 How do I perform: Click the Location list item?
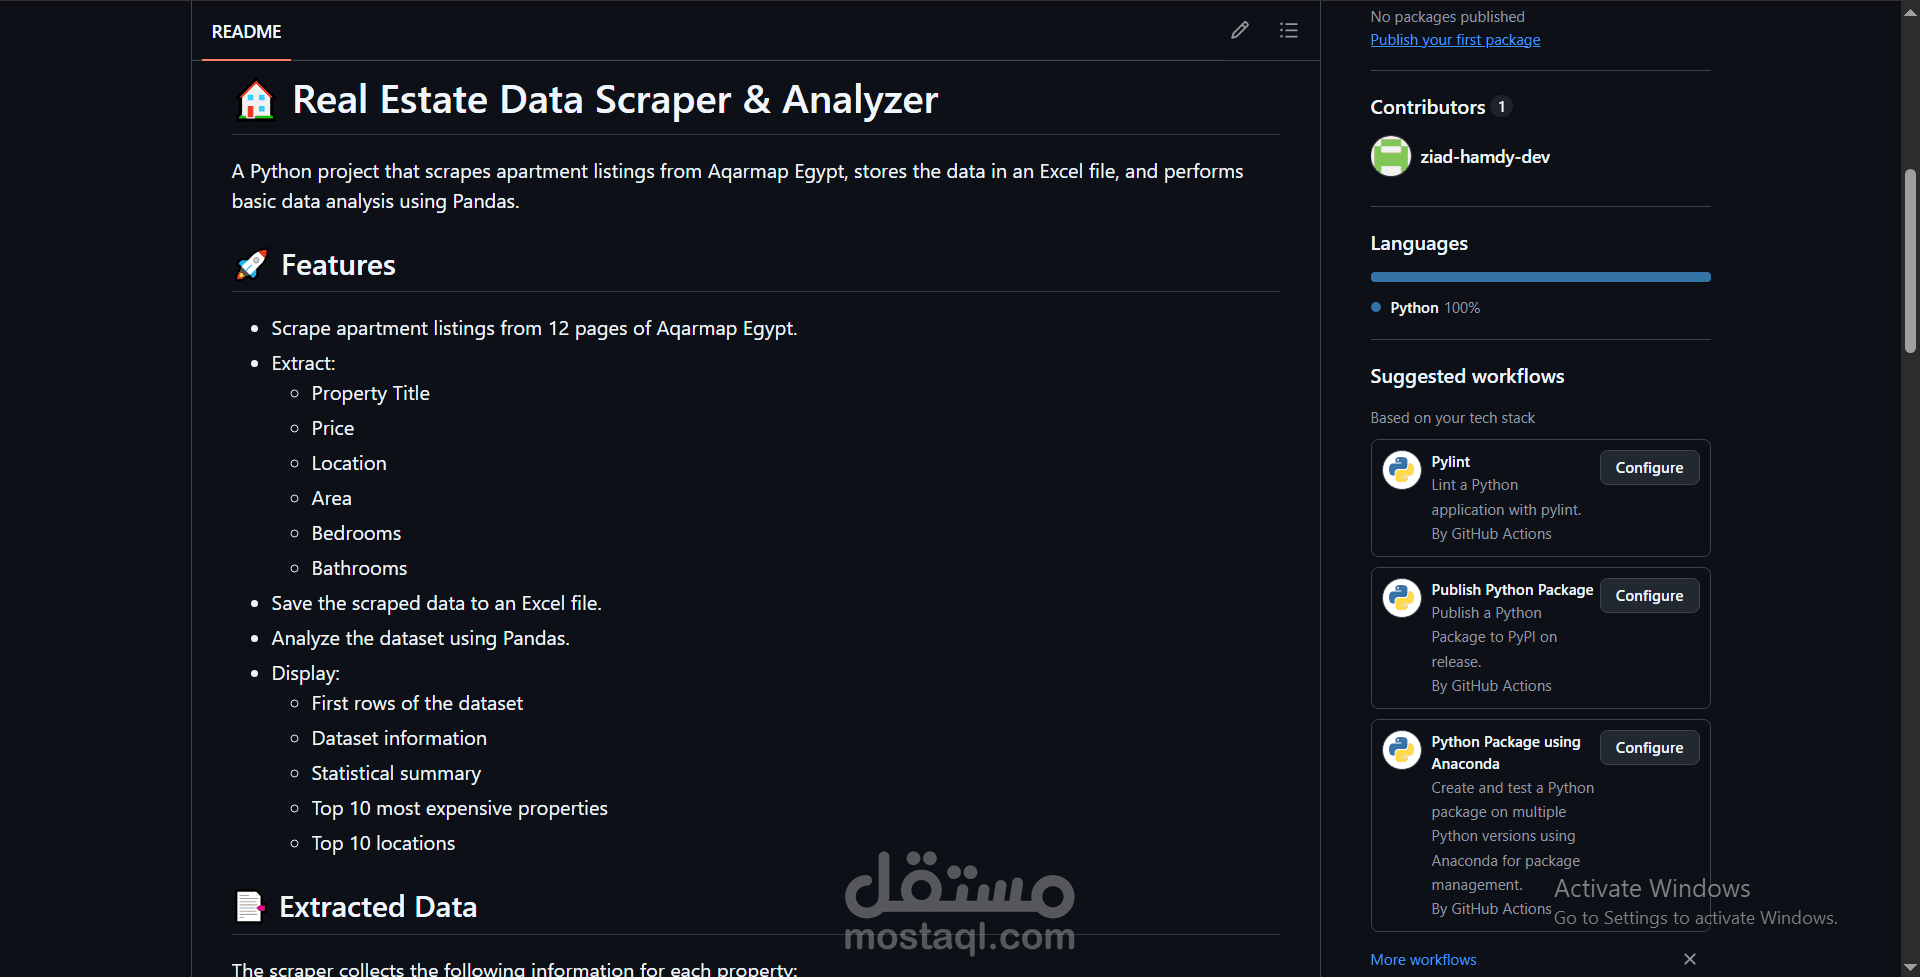349,463
